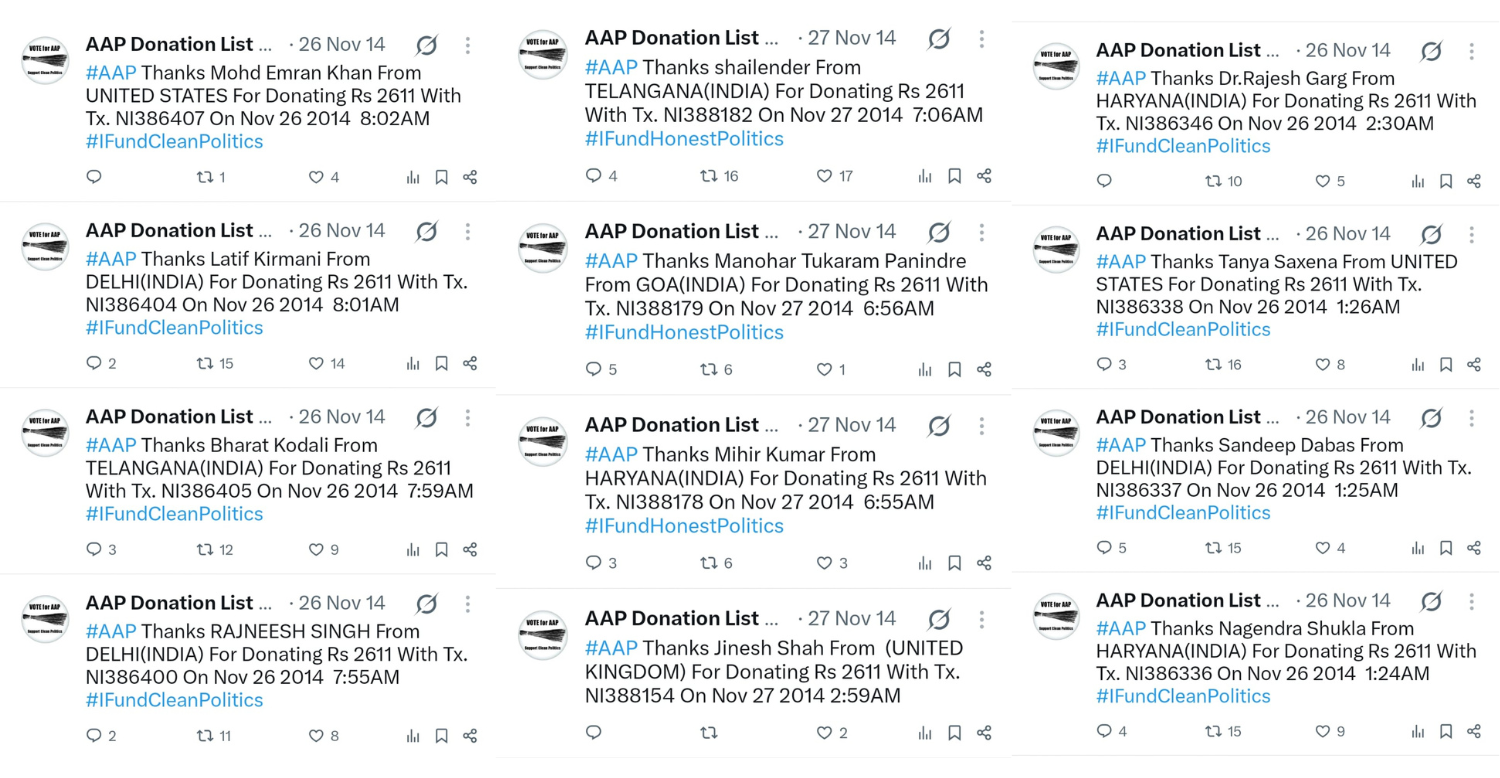This screenshot has height=778, width=1500.
Task: Open avatar thumbnail on Jinesh Shah tweet
Action: 543,636
